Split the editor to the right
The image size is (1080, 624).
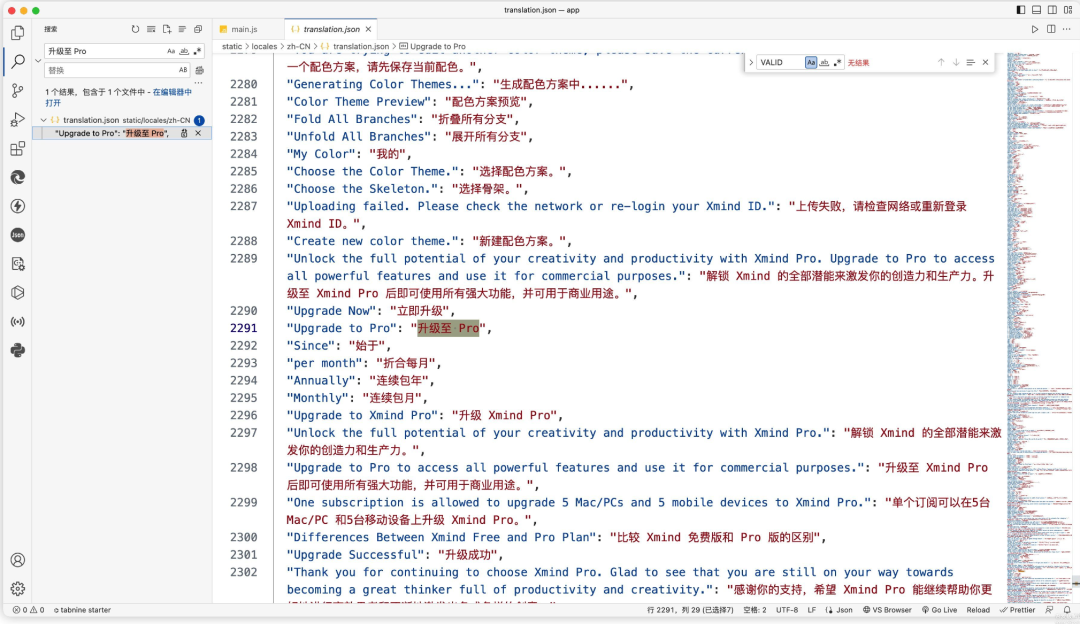coord(1051,29)
